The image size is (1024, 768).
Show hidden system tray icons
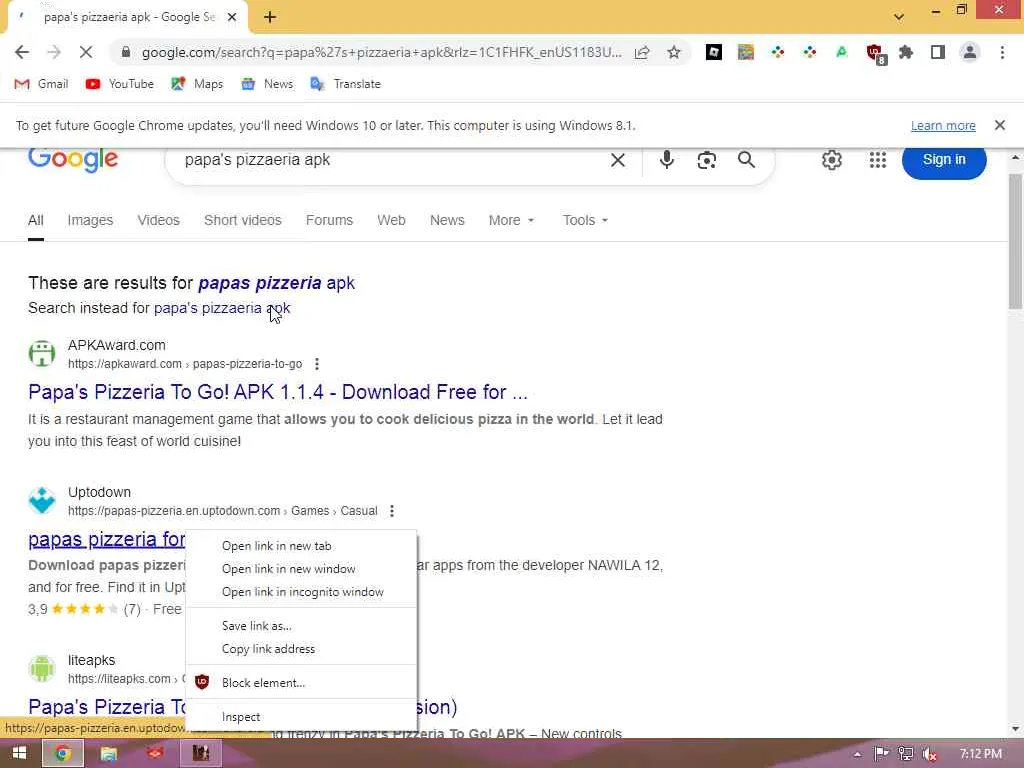click(857, 754)
